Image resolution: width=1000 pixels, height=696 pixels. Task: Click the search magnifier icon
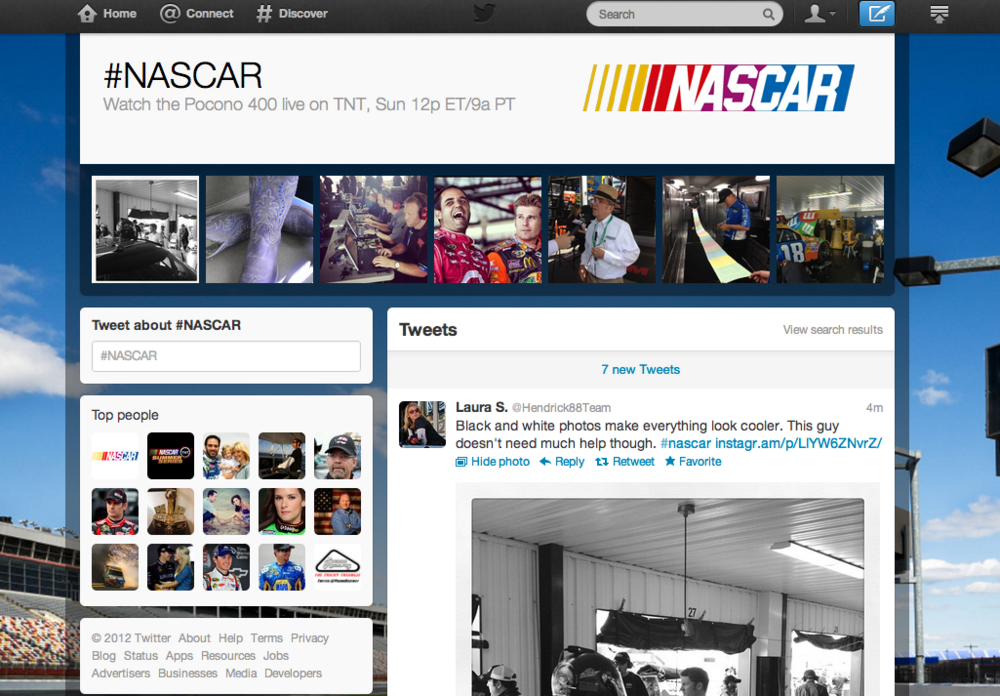[x=768, y=14]
